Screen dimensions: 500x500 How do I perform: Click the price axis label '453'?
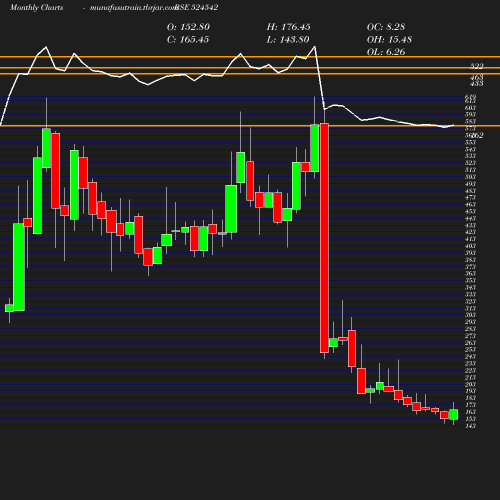point(470,211)
